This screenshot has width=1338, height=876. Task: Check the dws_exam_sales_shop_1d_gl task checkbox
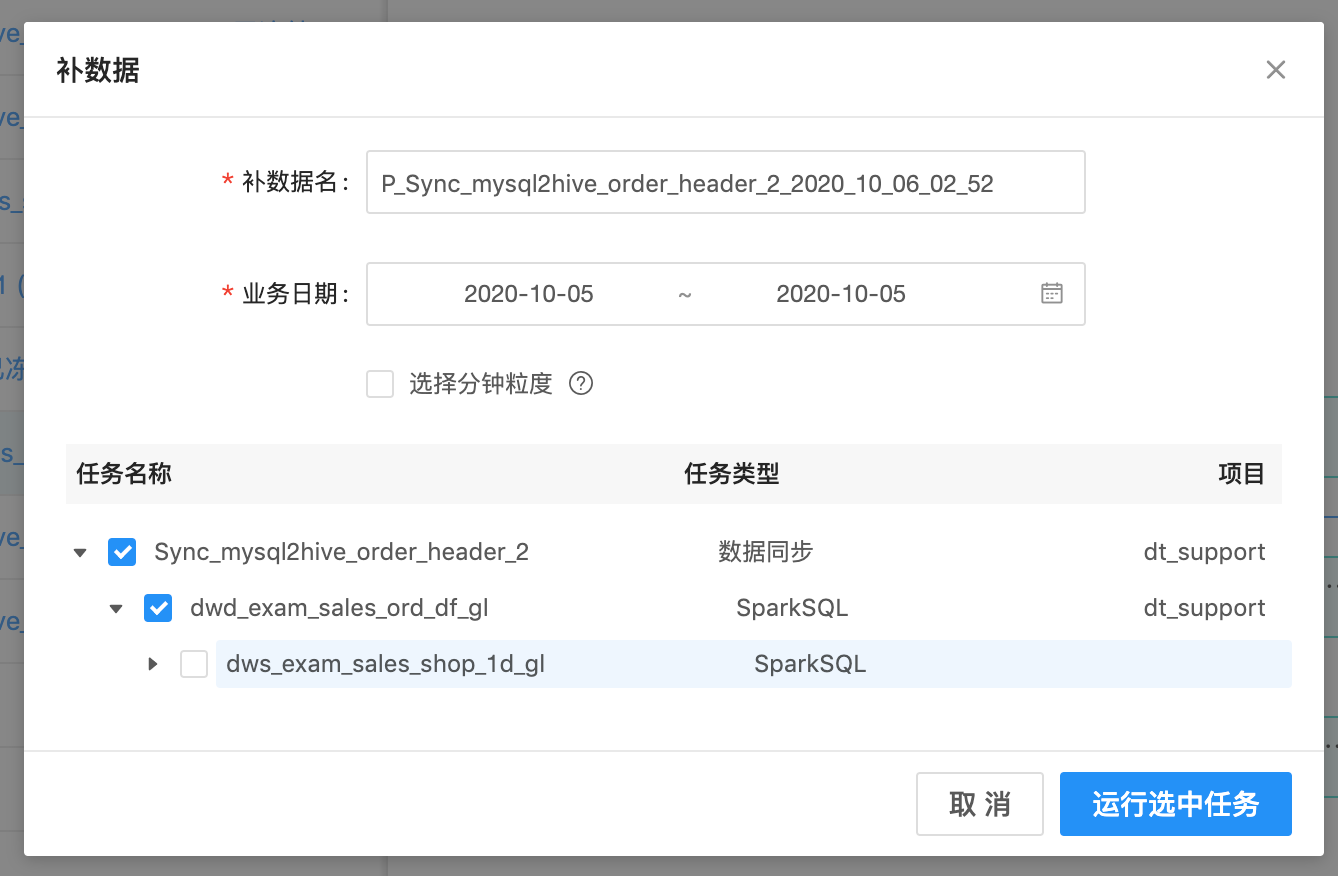[194, 664]
